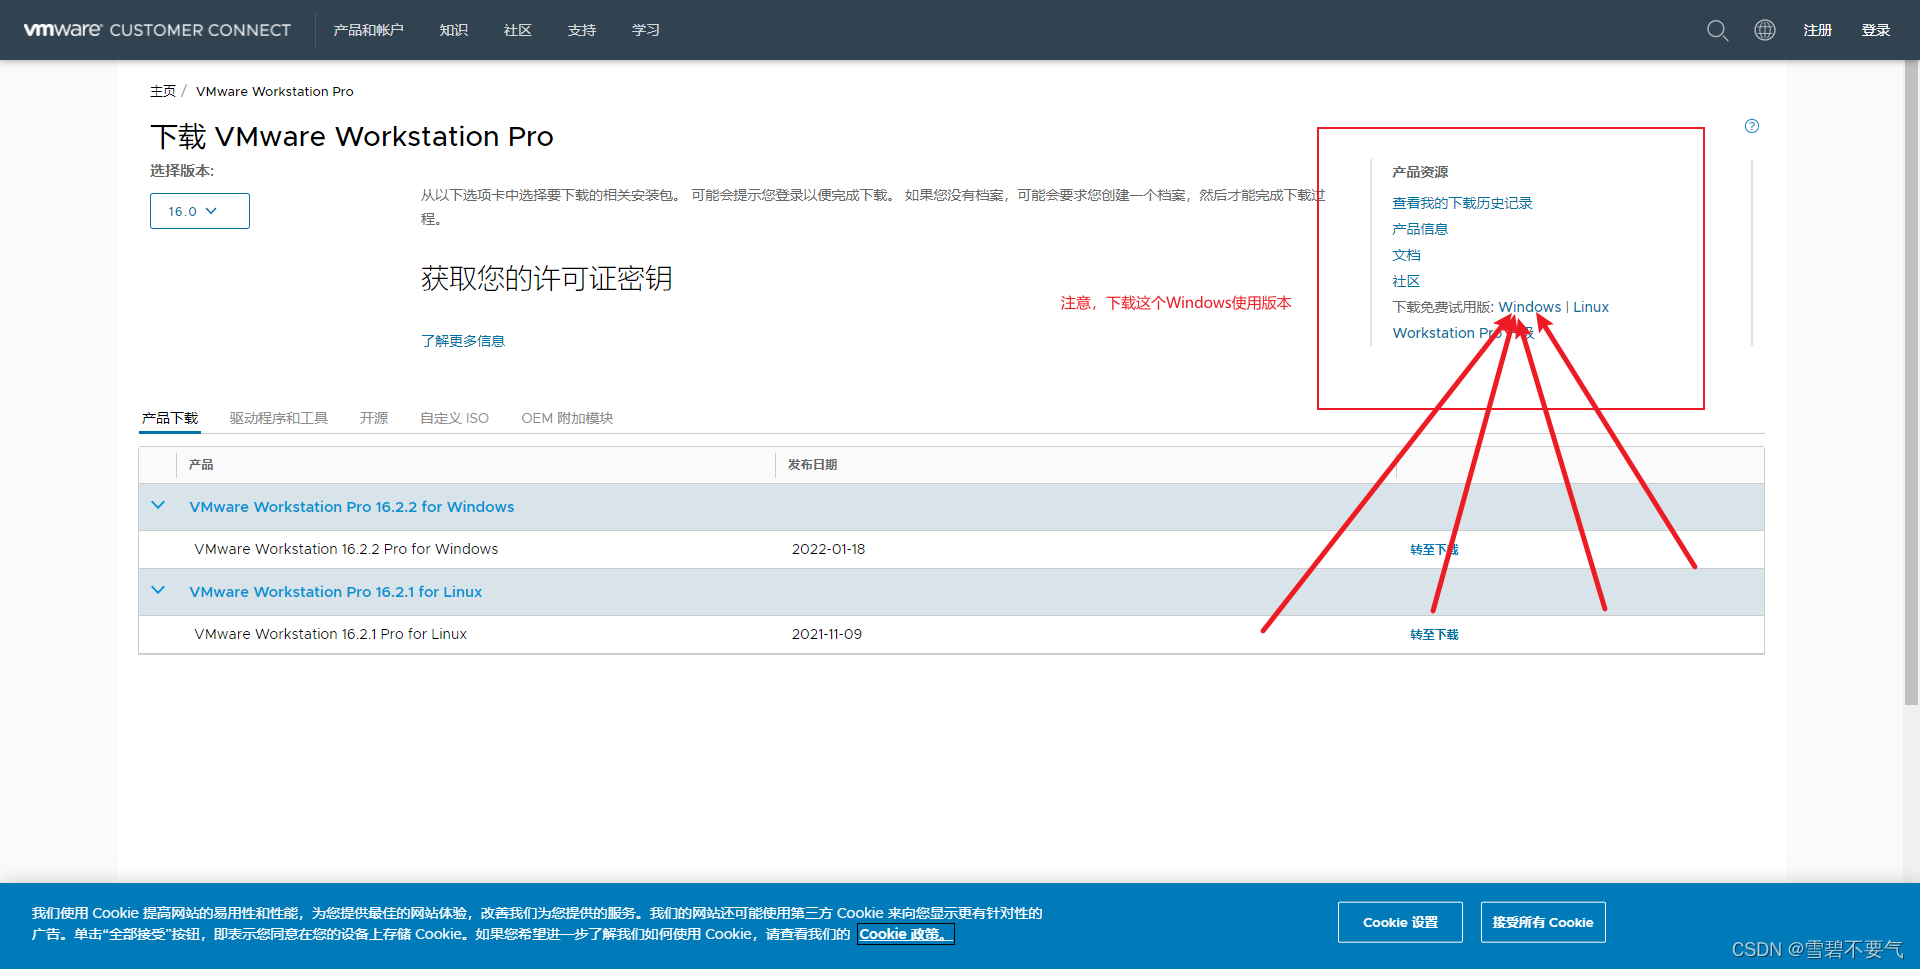
Task: Open the Cookie 设置 button
Action: tap(1400, 922)
